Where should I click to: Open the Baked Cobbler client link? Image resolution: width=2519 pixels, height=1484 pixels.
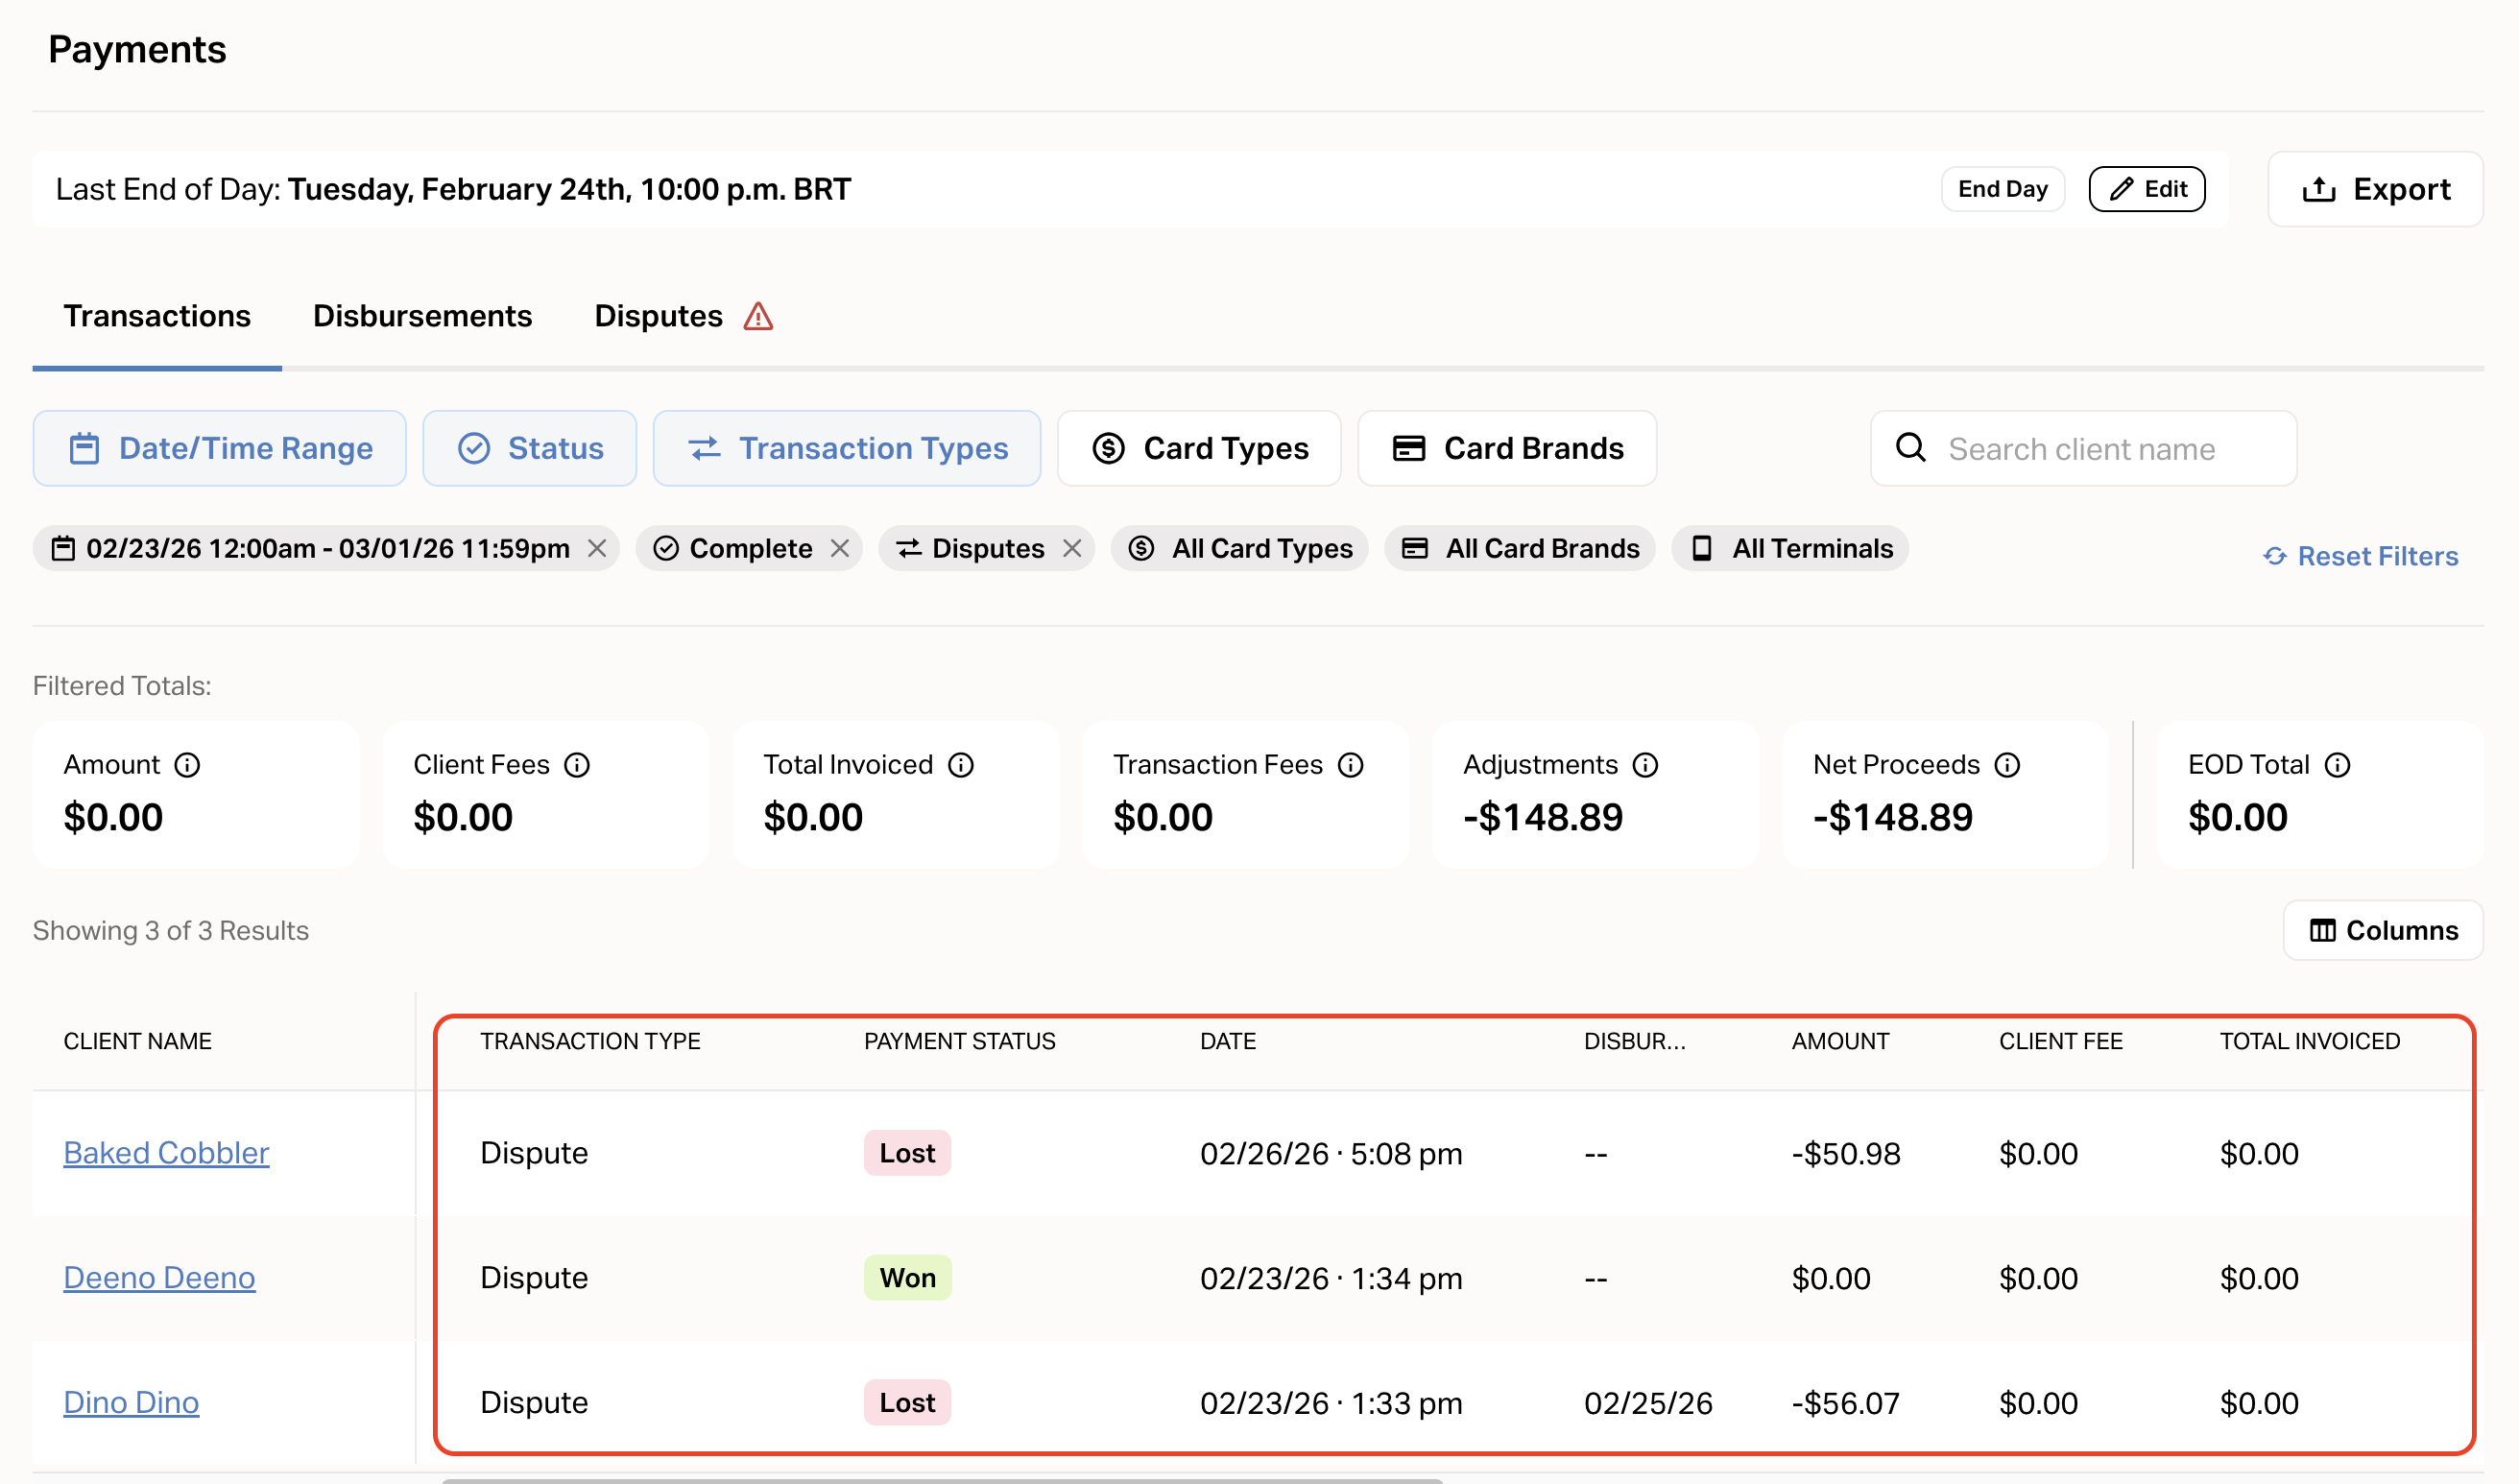tap(166, 1153)
